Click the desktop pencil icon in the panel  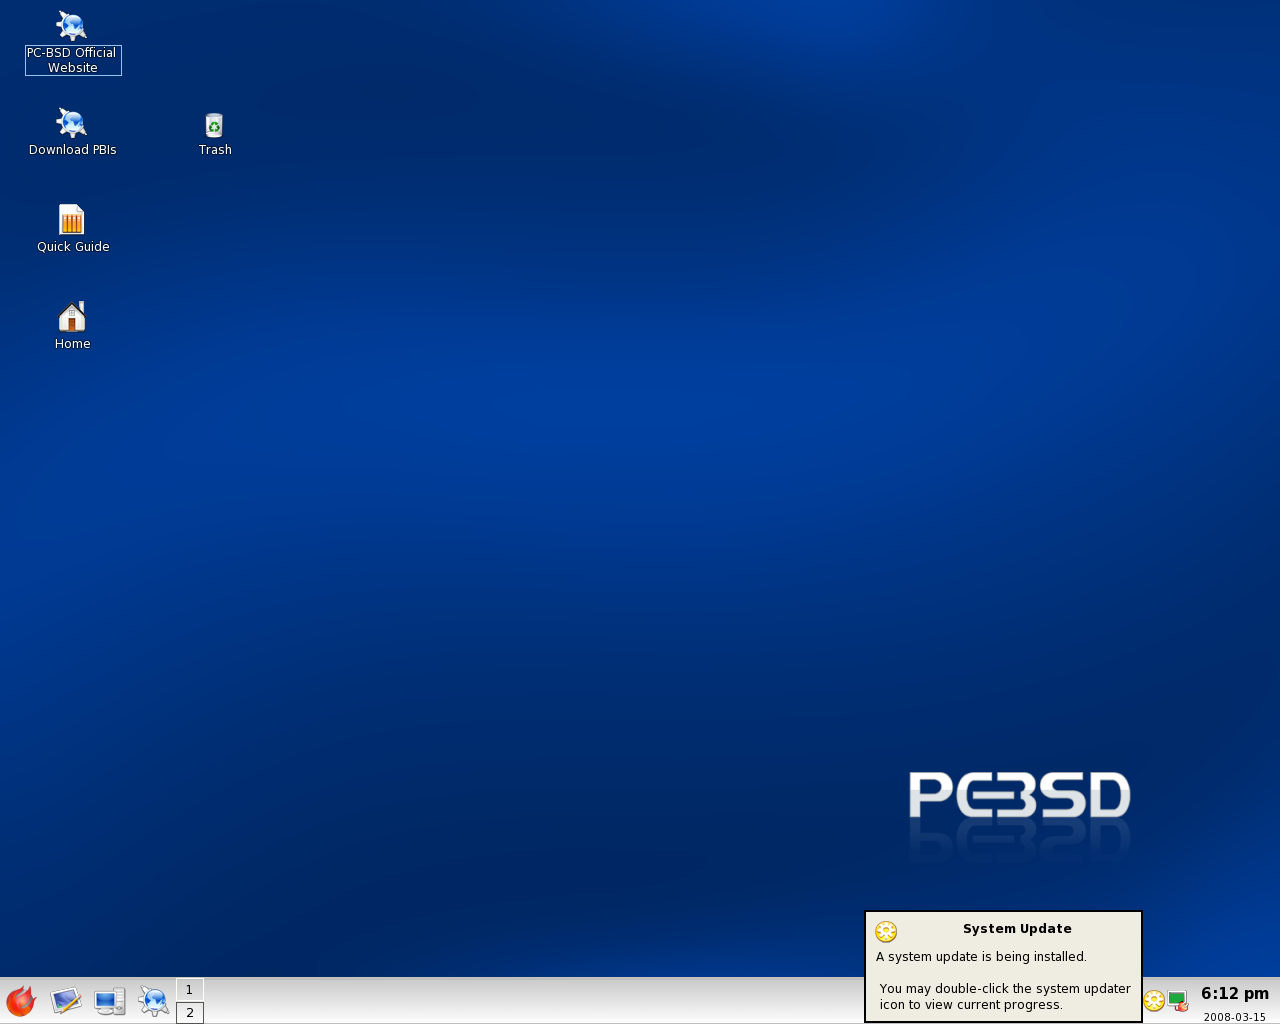66,1001
